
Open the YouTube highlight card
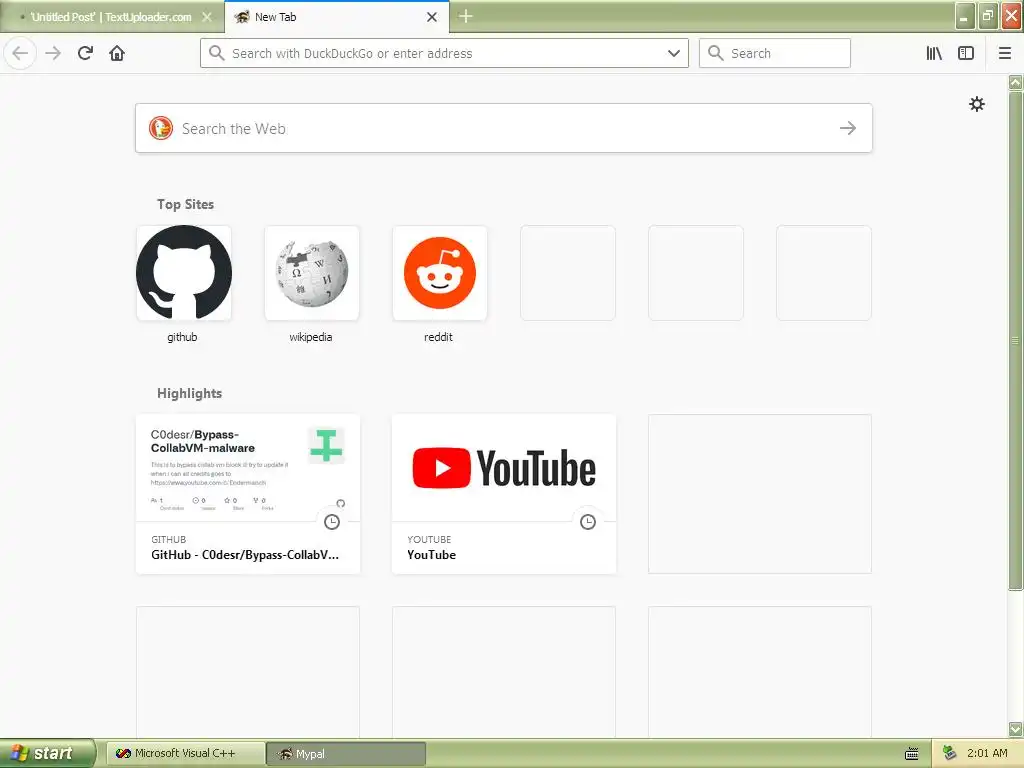click(x=504, y=494)
